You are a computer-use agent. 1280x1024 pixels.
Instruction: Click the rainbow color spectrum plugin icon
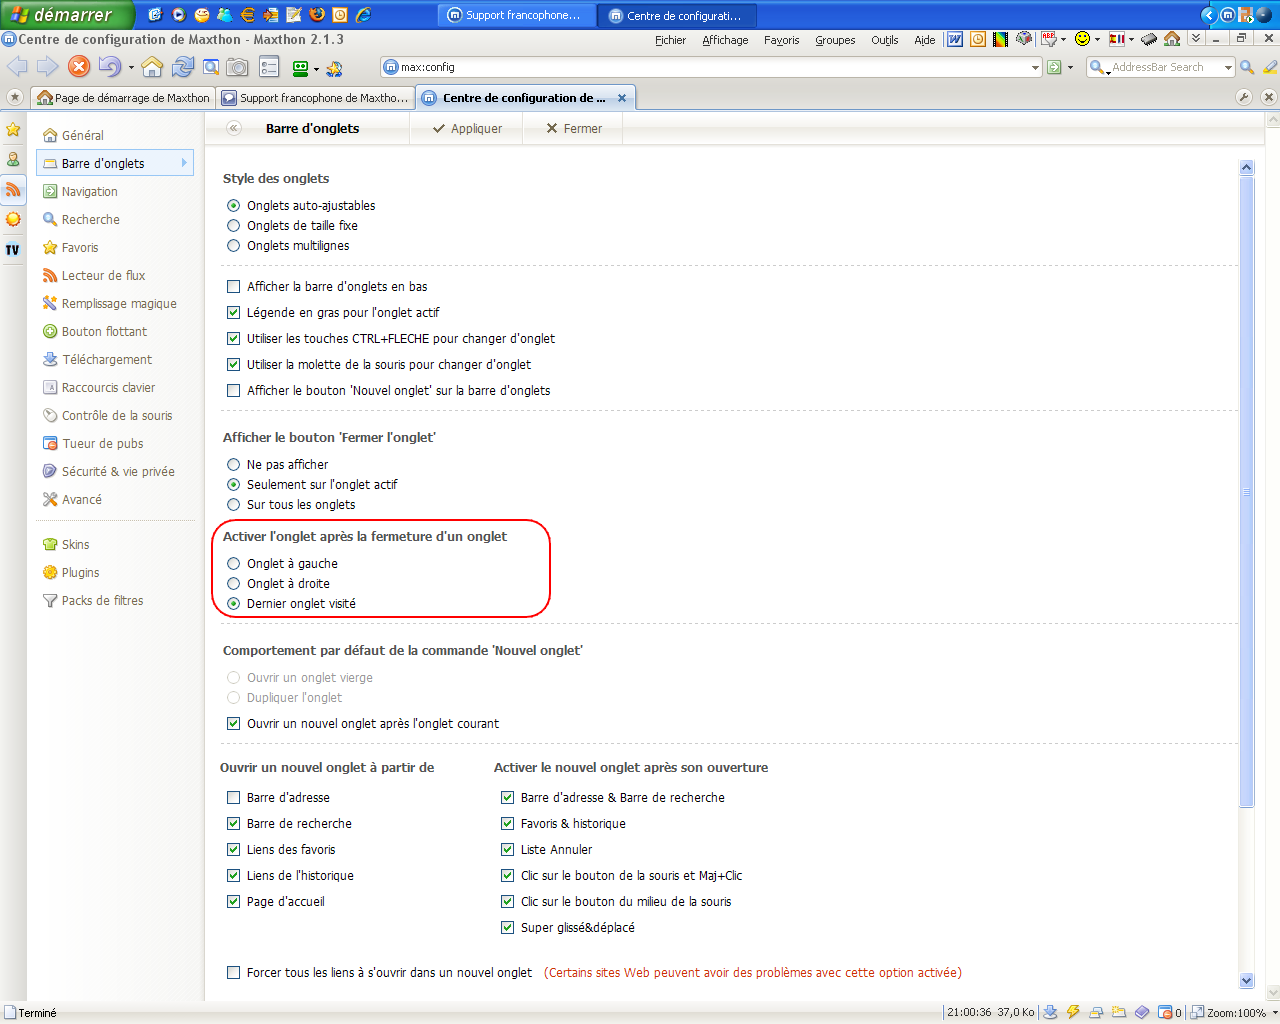pyautogui.click(x=1000, y=39)
